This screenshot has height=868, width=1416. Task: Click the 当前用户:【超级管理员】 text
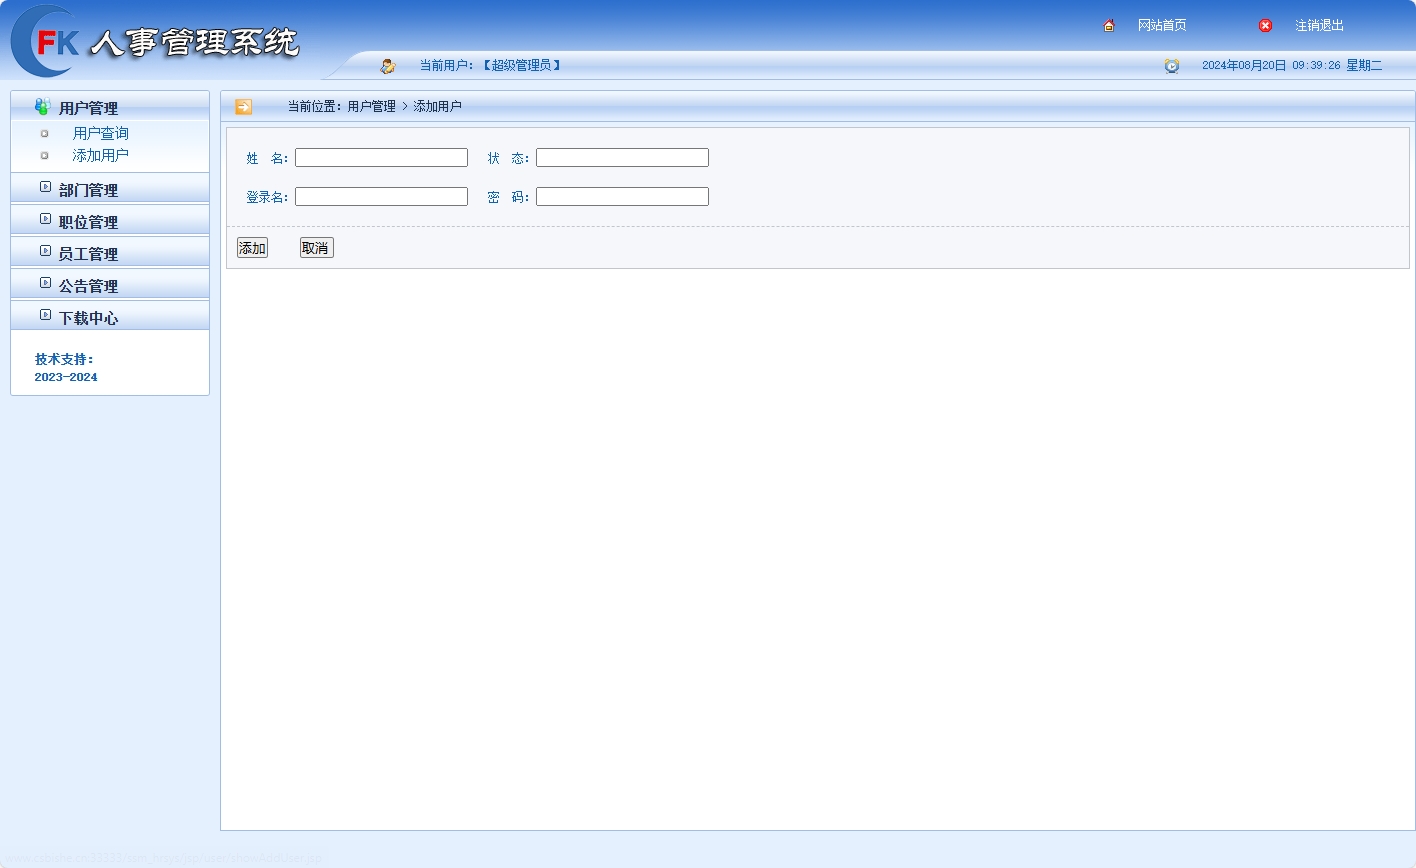pos(491,66)
